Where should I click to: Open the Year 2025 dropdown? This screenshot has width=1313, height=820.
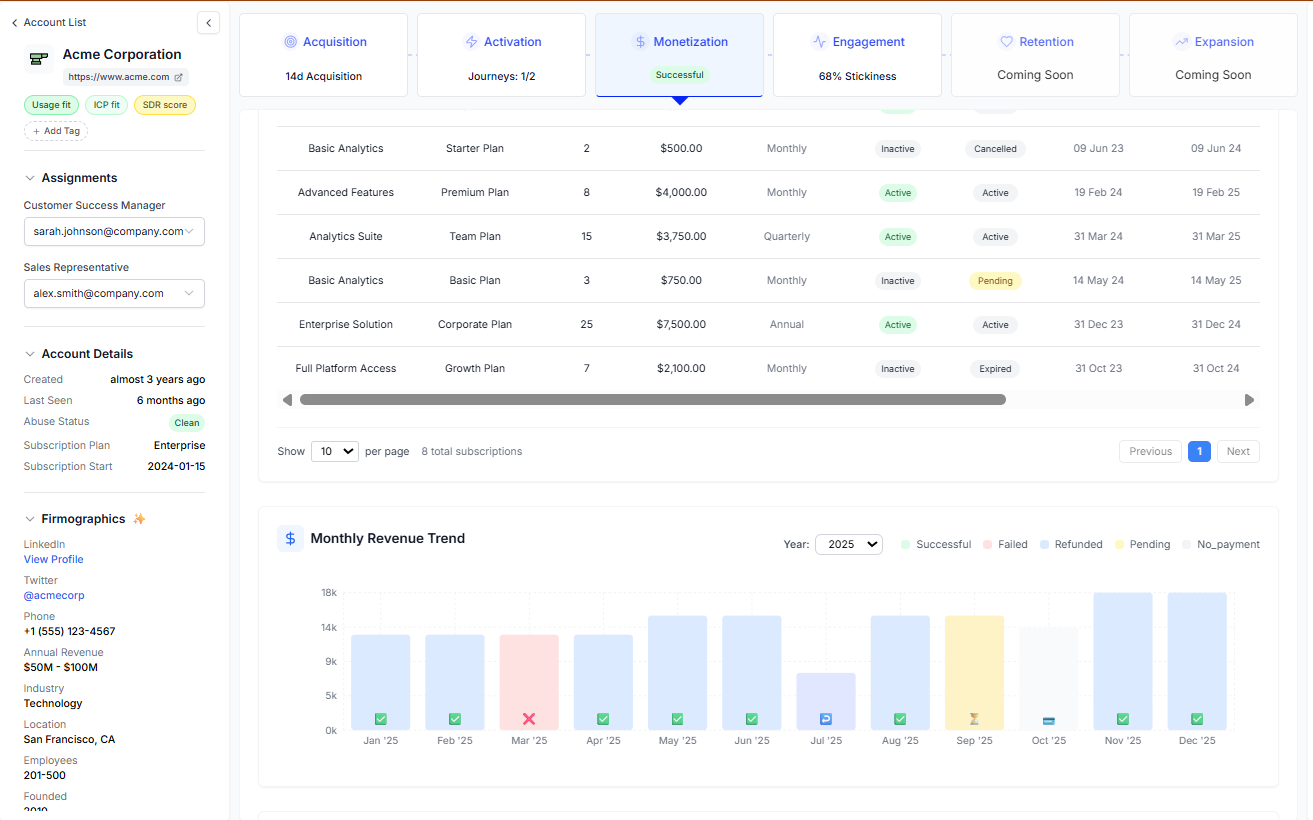click(x=848, y=544)
